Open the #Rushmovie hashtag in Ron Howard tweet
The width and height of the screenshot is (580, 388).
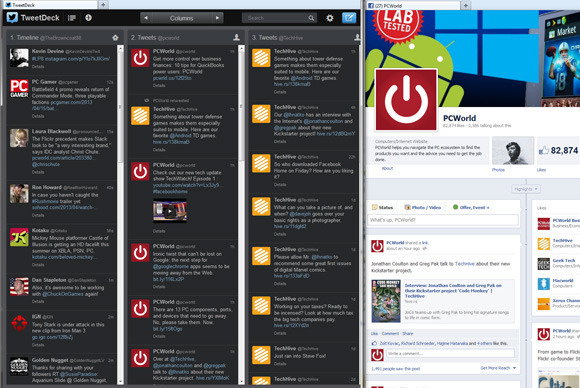45,201
